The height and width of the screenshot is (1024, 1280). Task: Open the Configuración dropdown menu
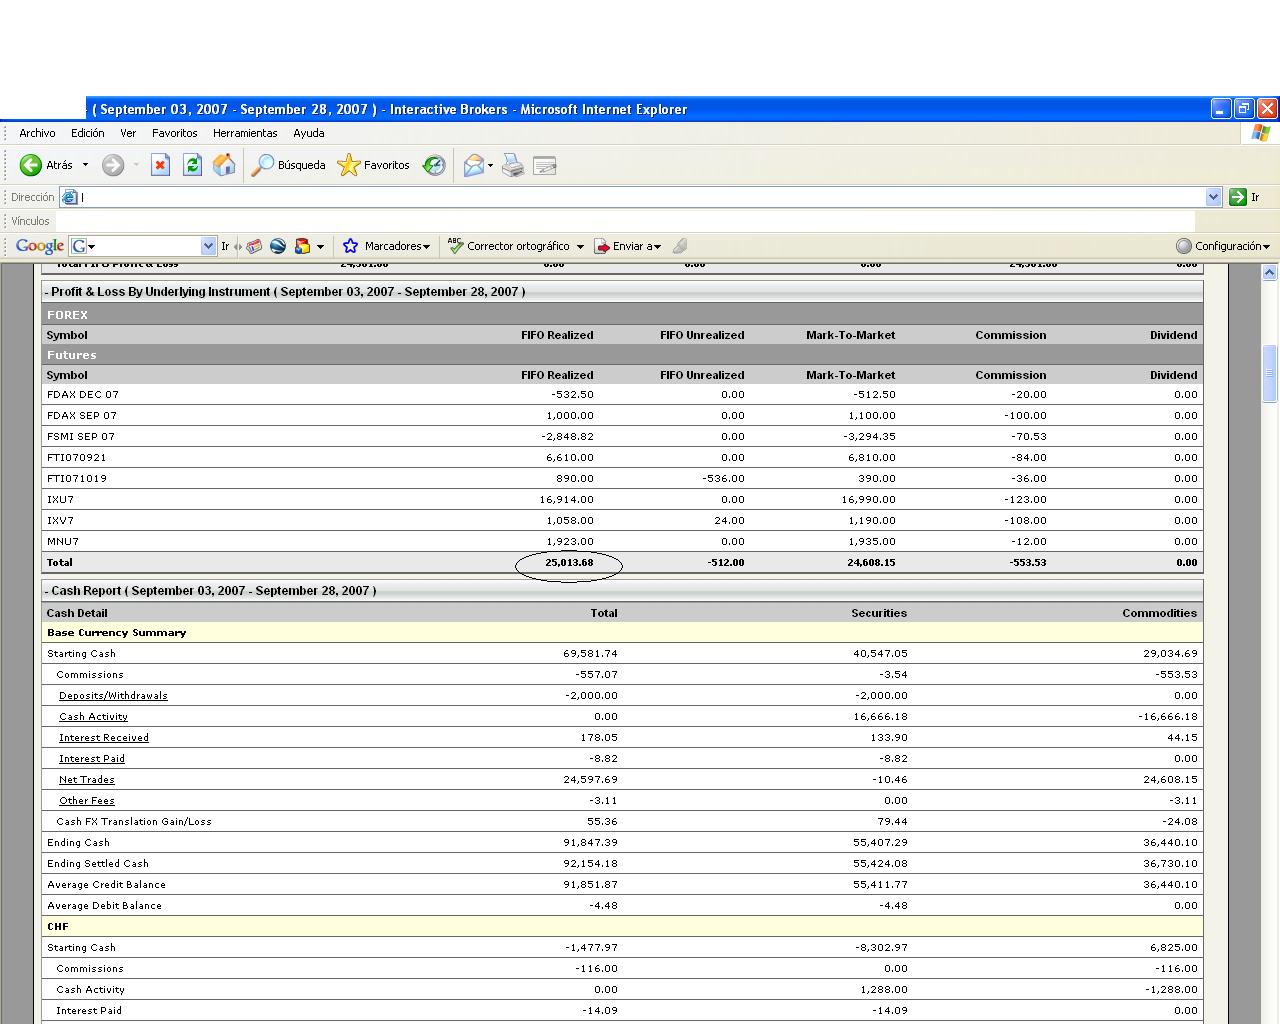coord(1223,246)
